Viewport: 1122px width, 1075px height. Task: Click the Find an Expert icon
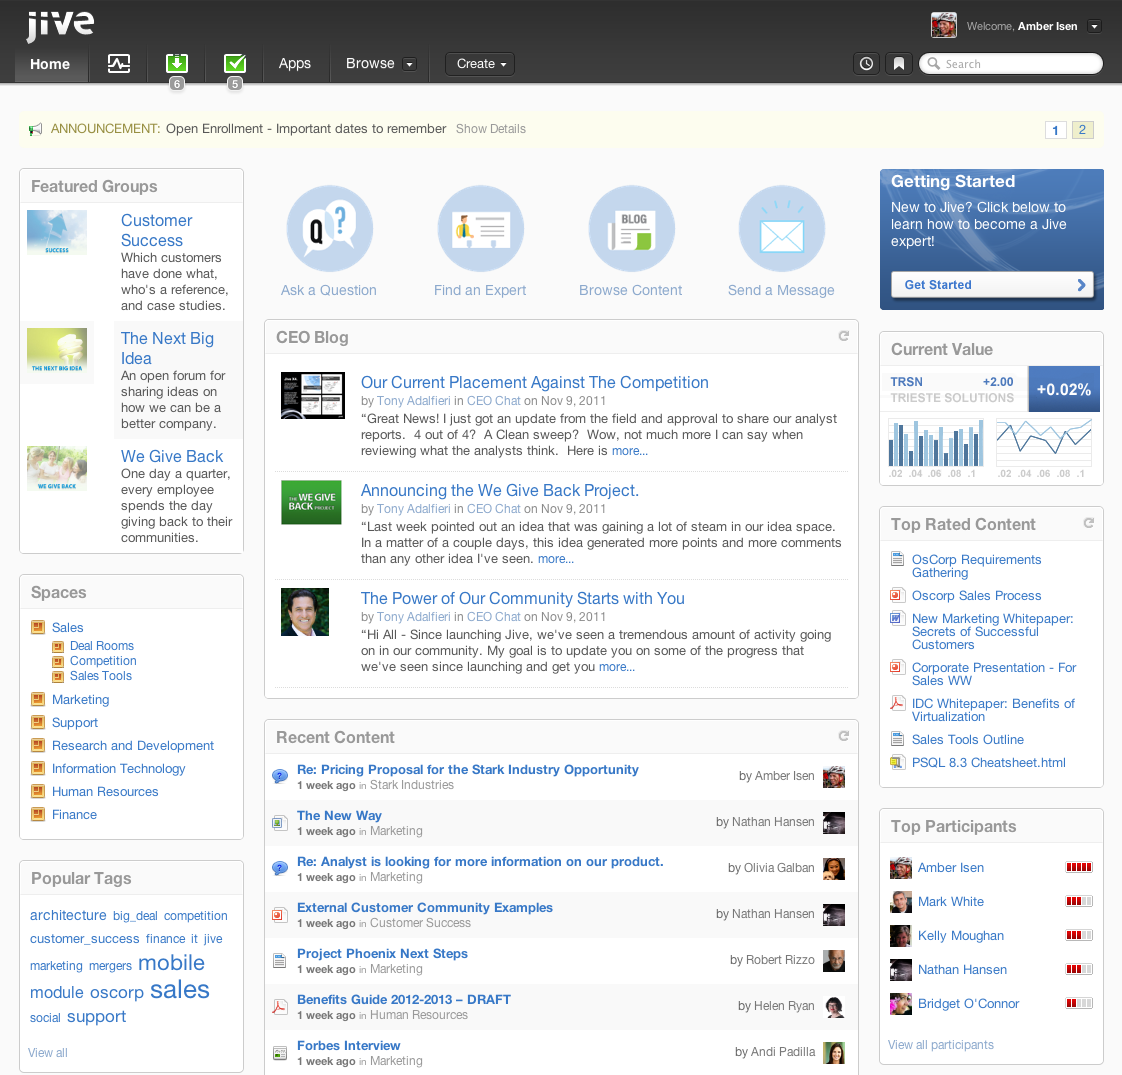tap(481, 228)
